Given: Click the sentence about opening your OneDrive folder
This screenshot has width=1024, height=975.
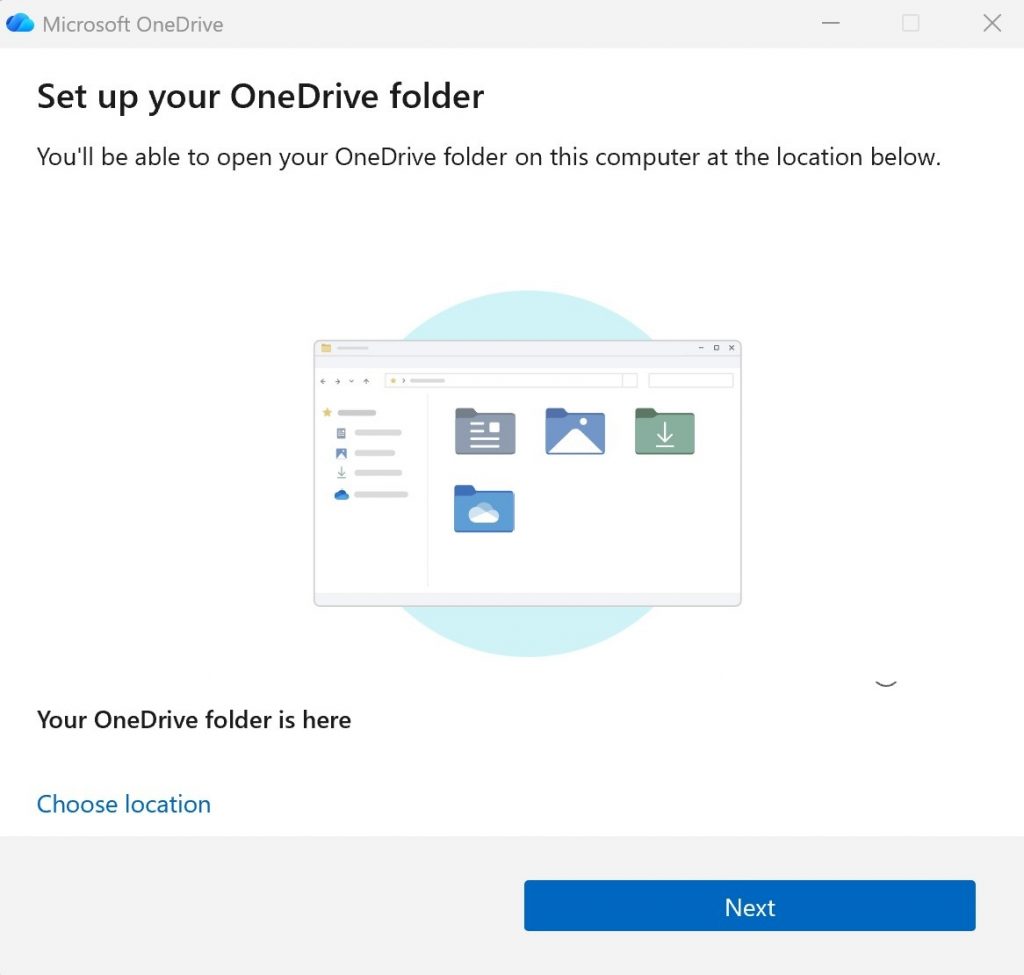Looking at the screenshot, I should pyautogui.click(x=488, y=157).
